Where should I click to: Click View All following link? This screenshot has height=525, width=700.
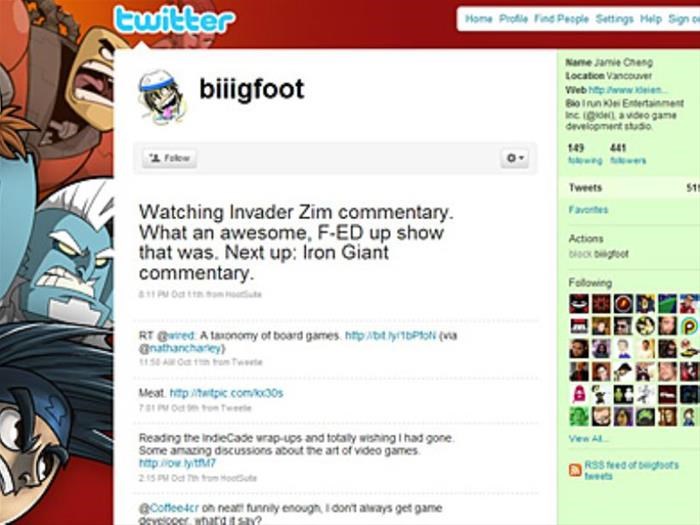588,439
